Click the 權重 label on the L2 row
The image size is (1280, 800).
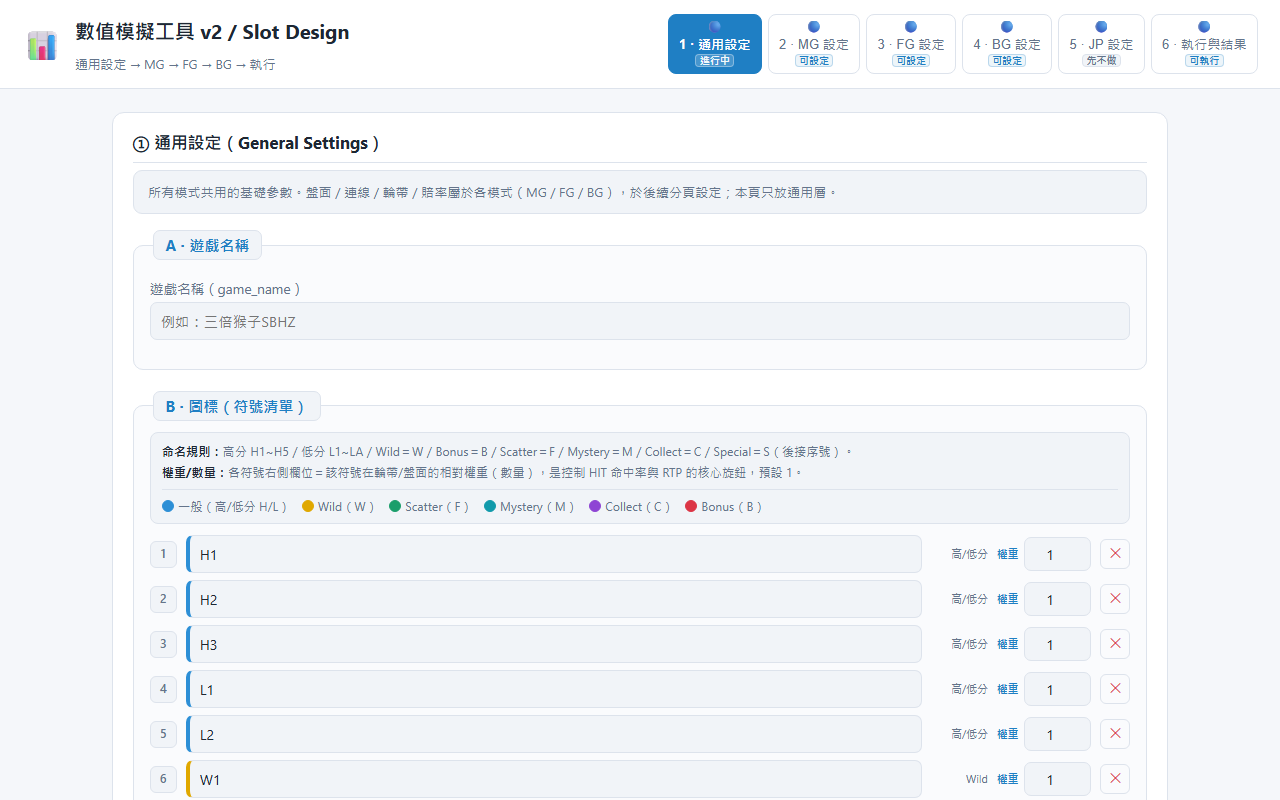(x=1008, y=734)
